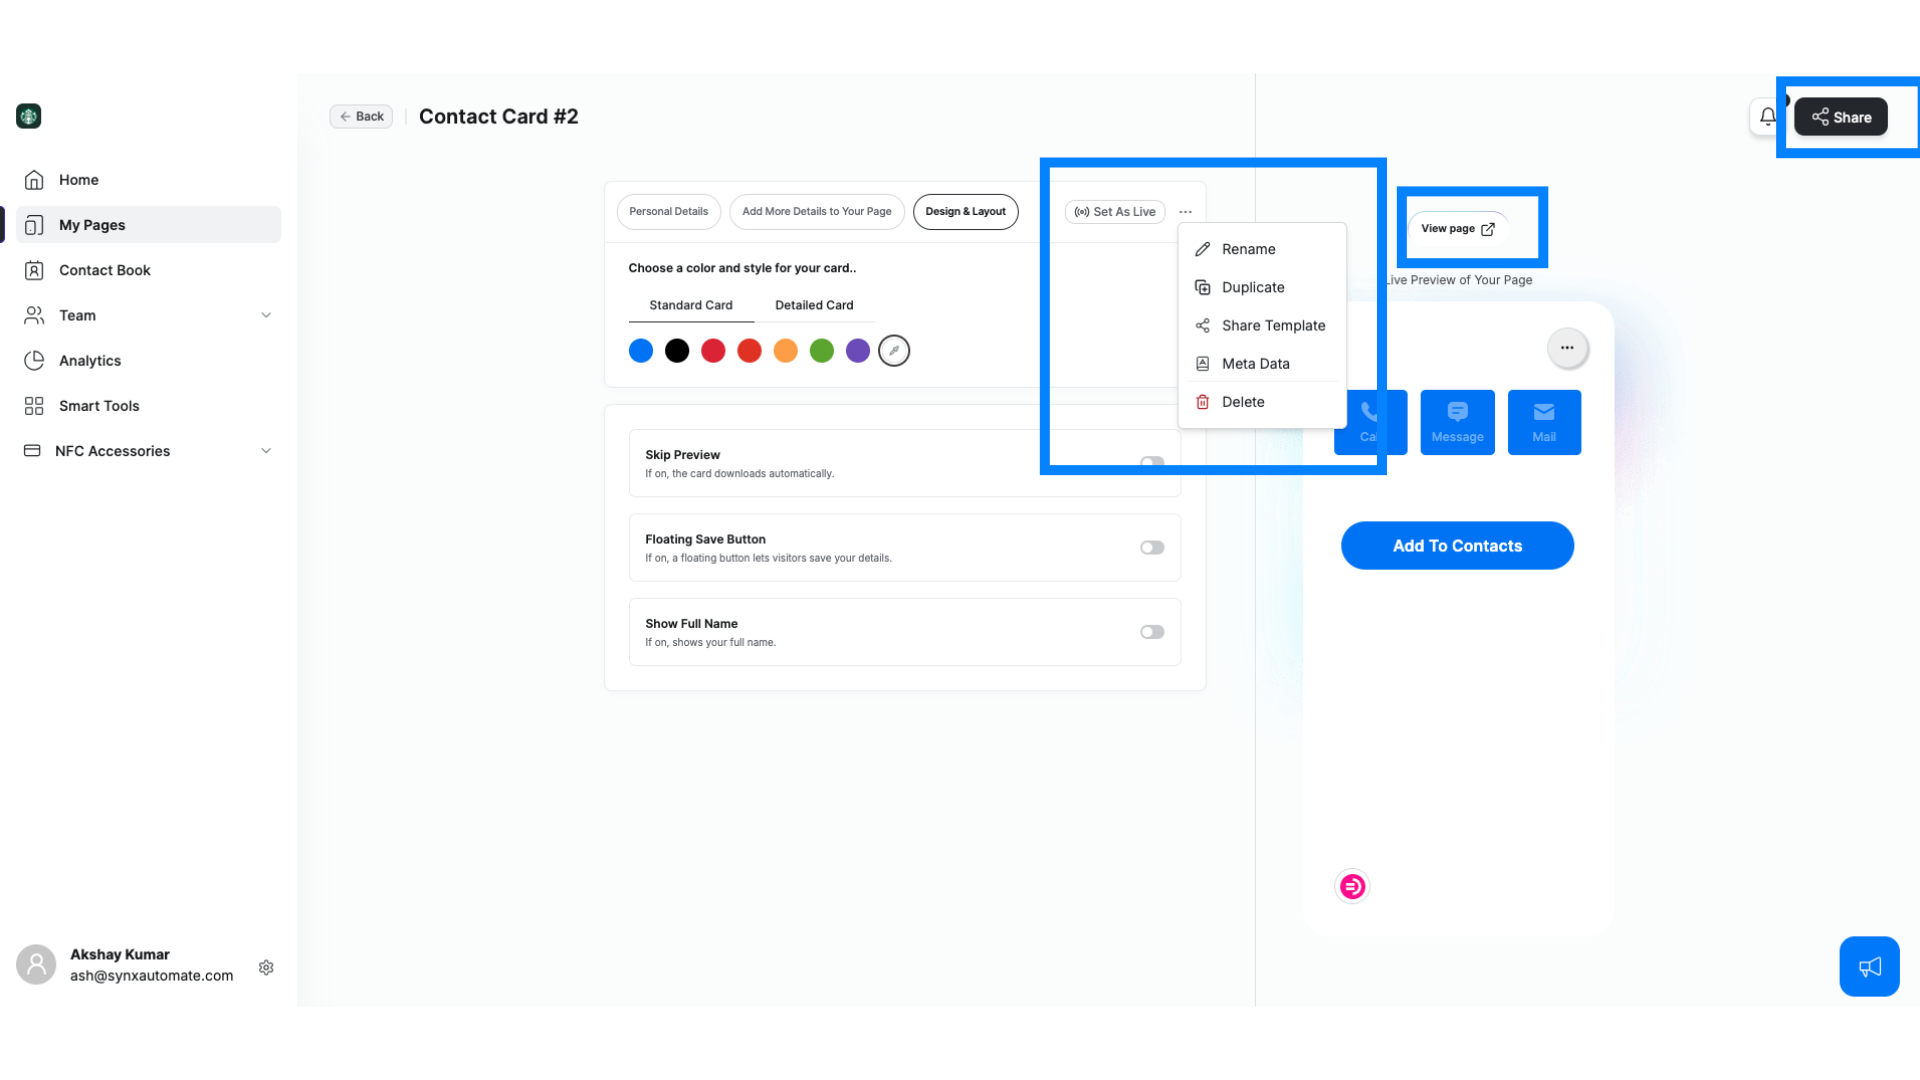Toggle the Skip Preview switch
This screenshot has height=1080, width=1920.
pyautogui.click(x=1151, y=462)
